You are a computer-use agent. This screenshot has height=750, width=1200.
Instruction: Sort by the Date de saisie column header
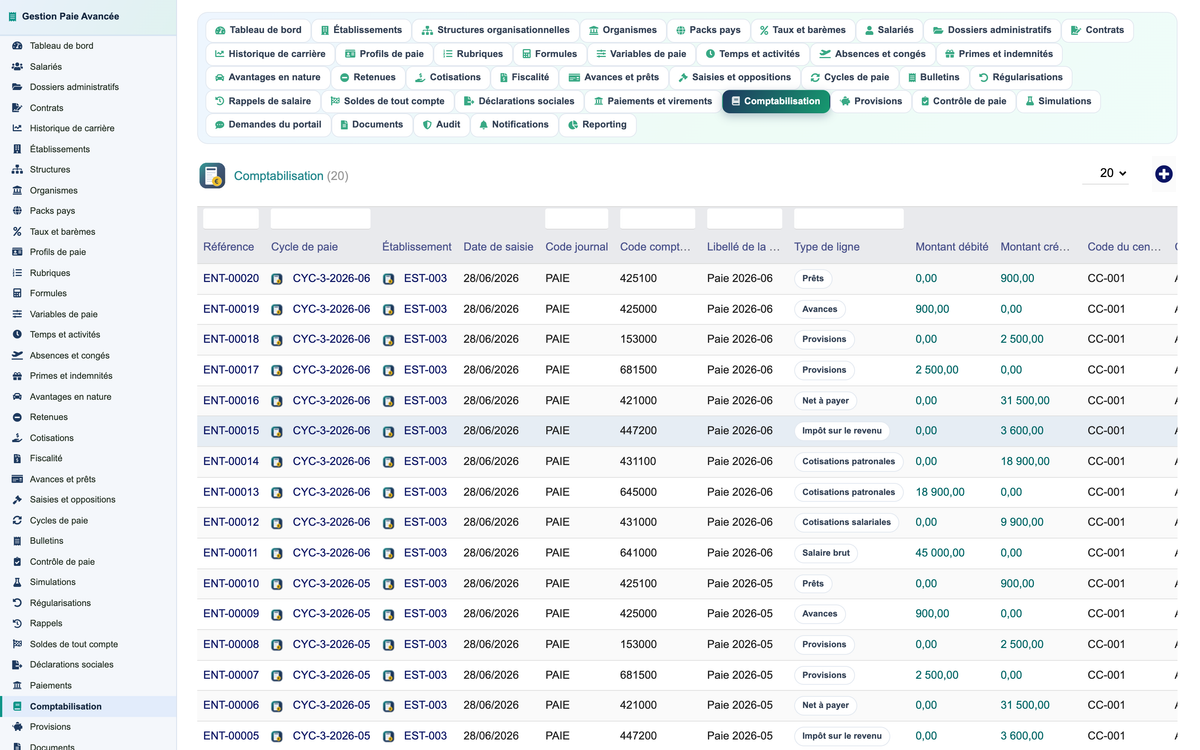498,247
